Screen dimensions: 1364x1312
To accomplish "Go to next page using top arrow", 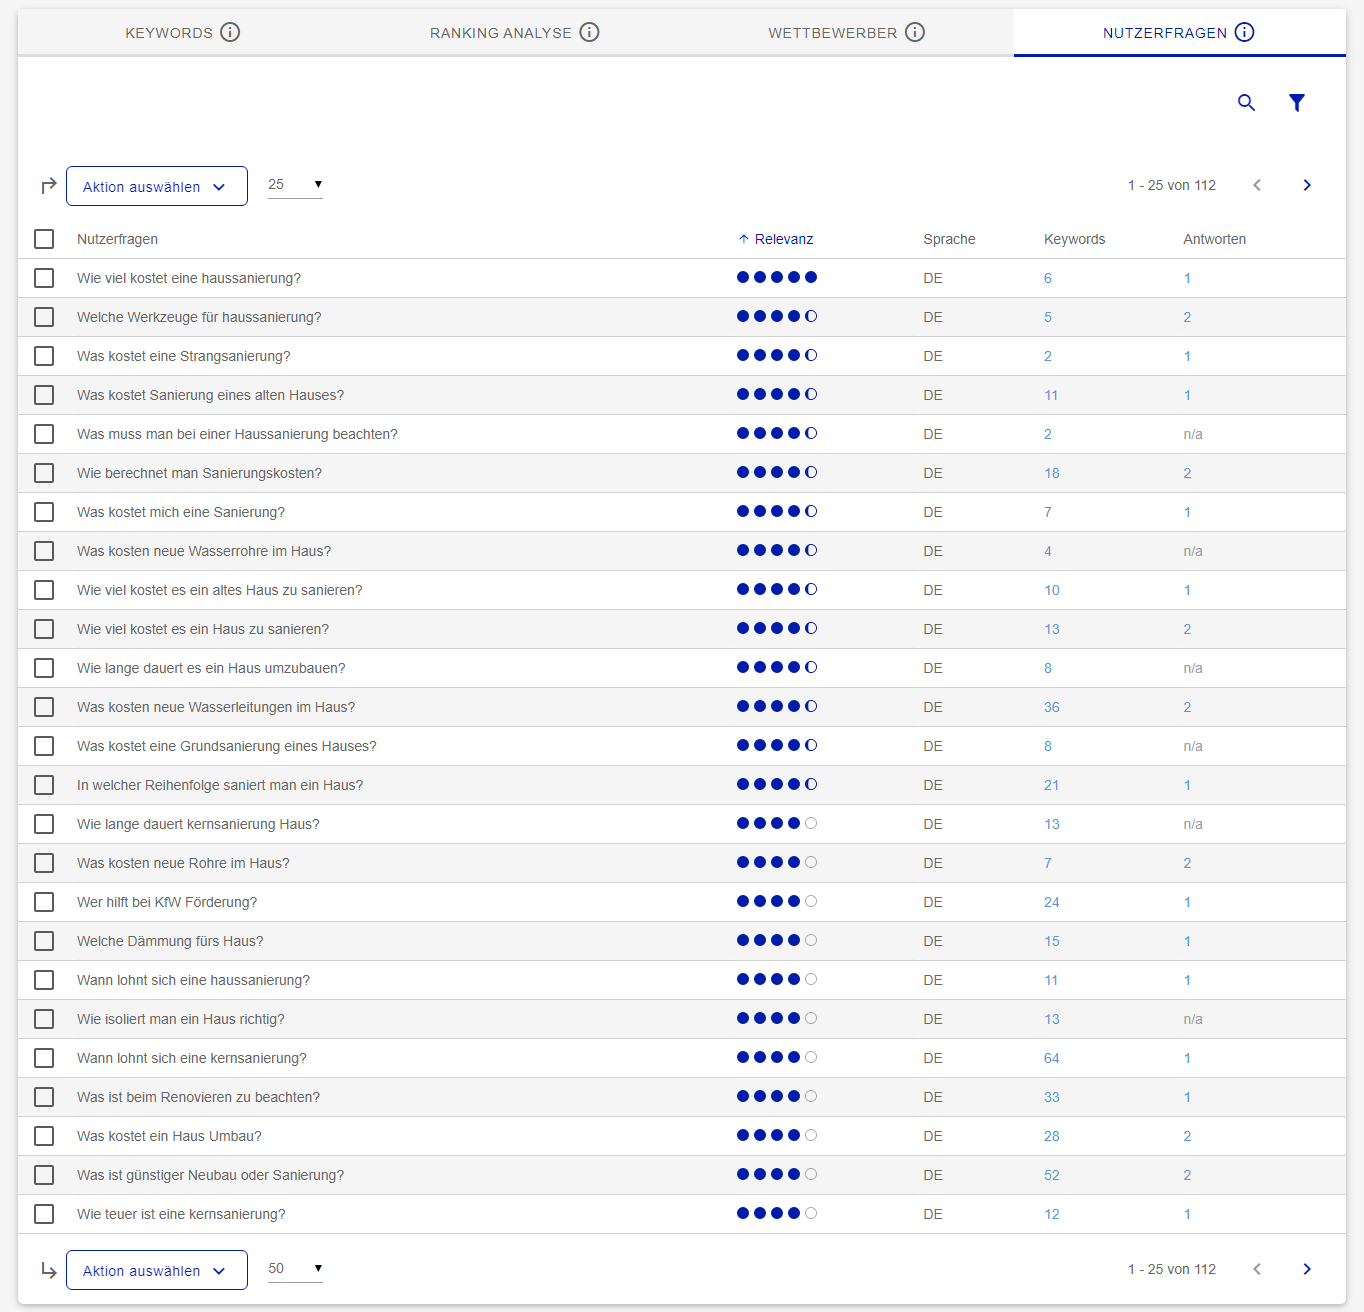I will click(1307, 185).
